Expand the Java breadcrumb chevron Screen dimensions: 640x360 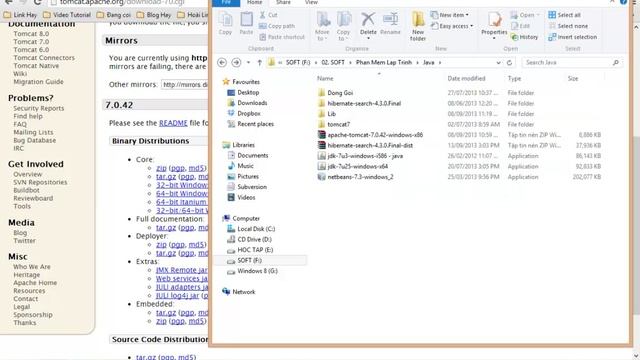coord(440,63)
